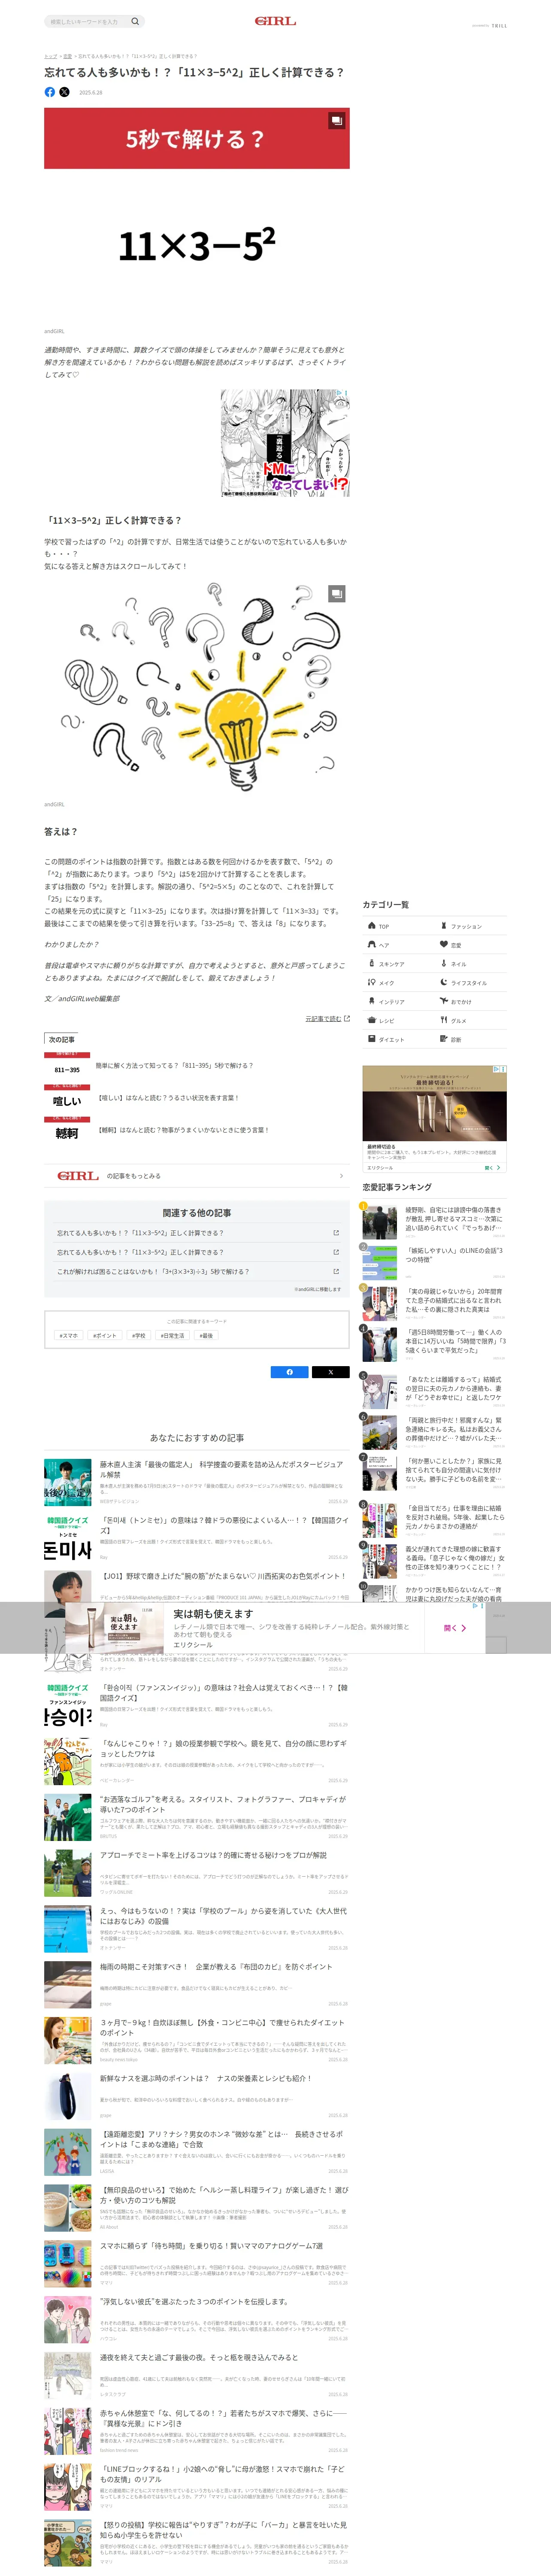Click トップ breadcrumb link
The width and height of the screenshot is (551, 2576).
(x=50, y=56)
